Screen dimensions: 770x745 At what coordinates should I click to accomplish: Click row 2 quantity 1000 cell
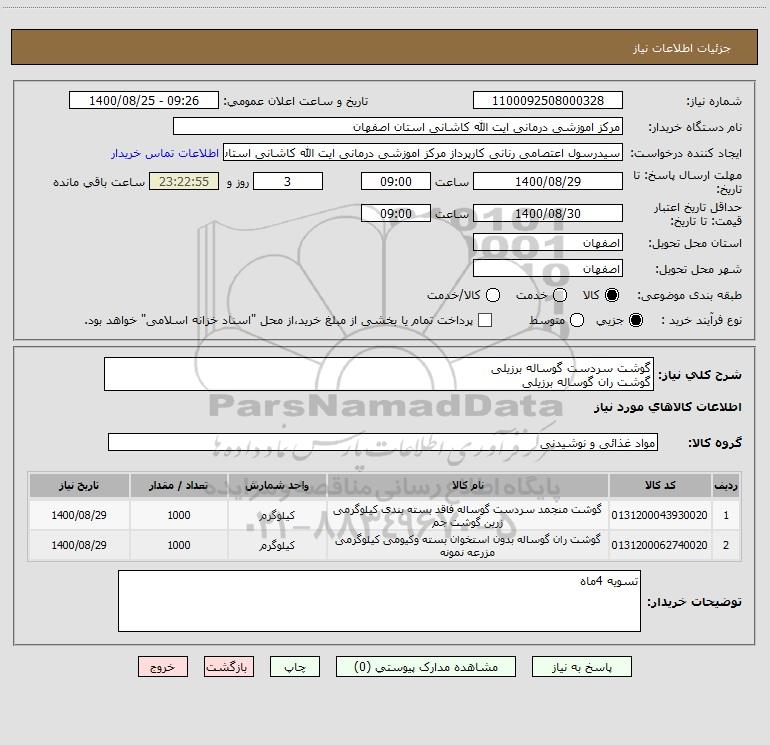click(179, 545)
